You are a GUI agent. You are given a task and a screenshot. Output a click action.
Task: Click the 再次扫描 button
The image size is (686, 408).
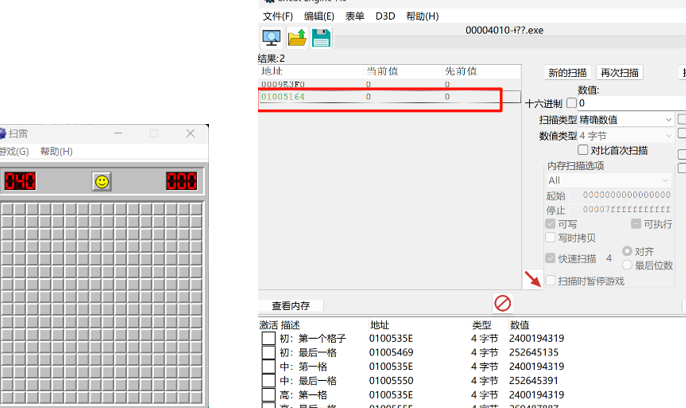pos(620,73)
